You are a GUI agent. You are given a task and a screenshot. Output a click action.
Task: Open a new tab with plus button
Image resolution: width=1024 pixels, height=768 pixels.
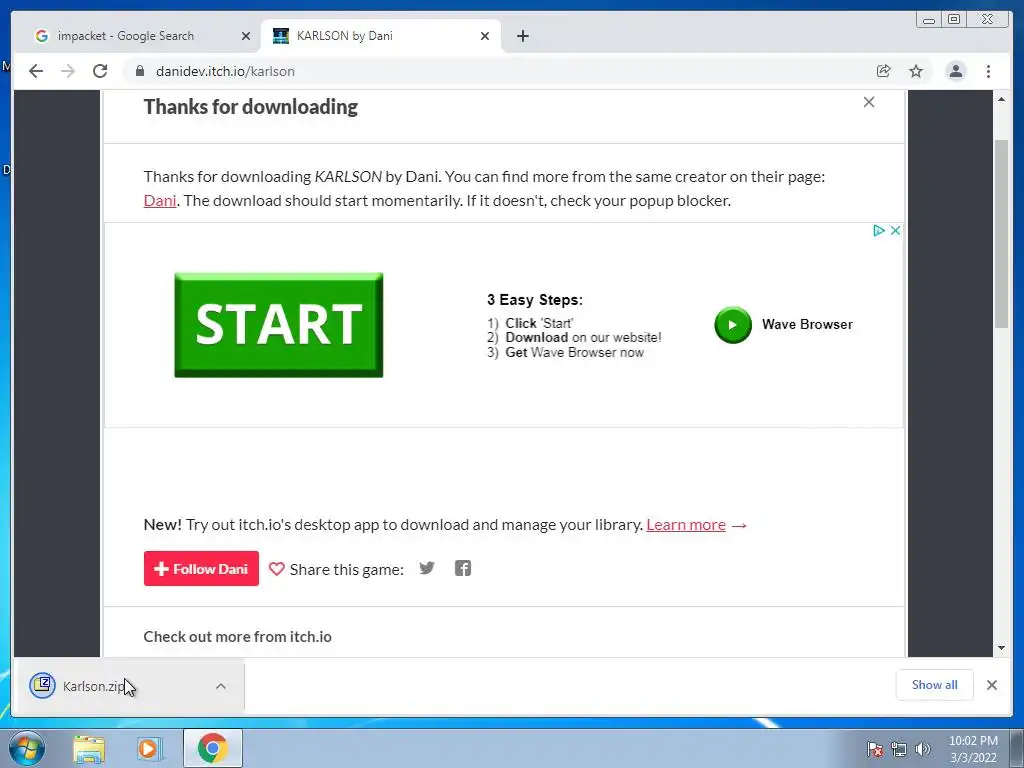(x=522, y=36)
